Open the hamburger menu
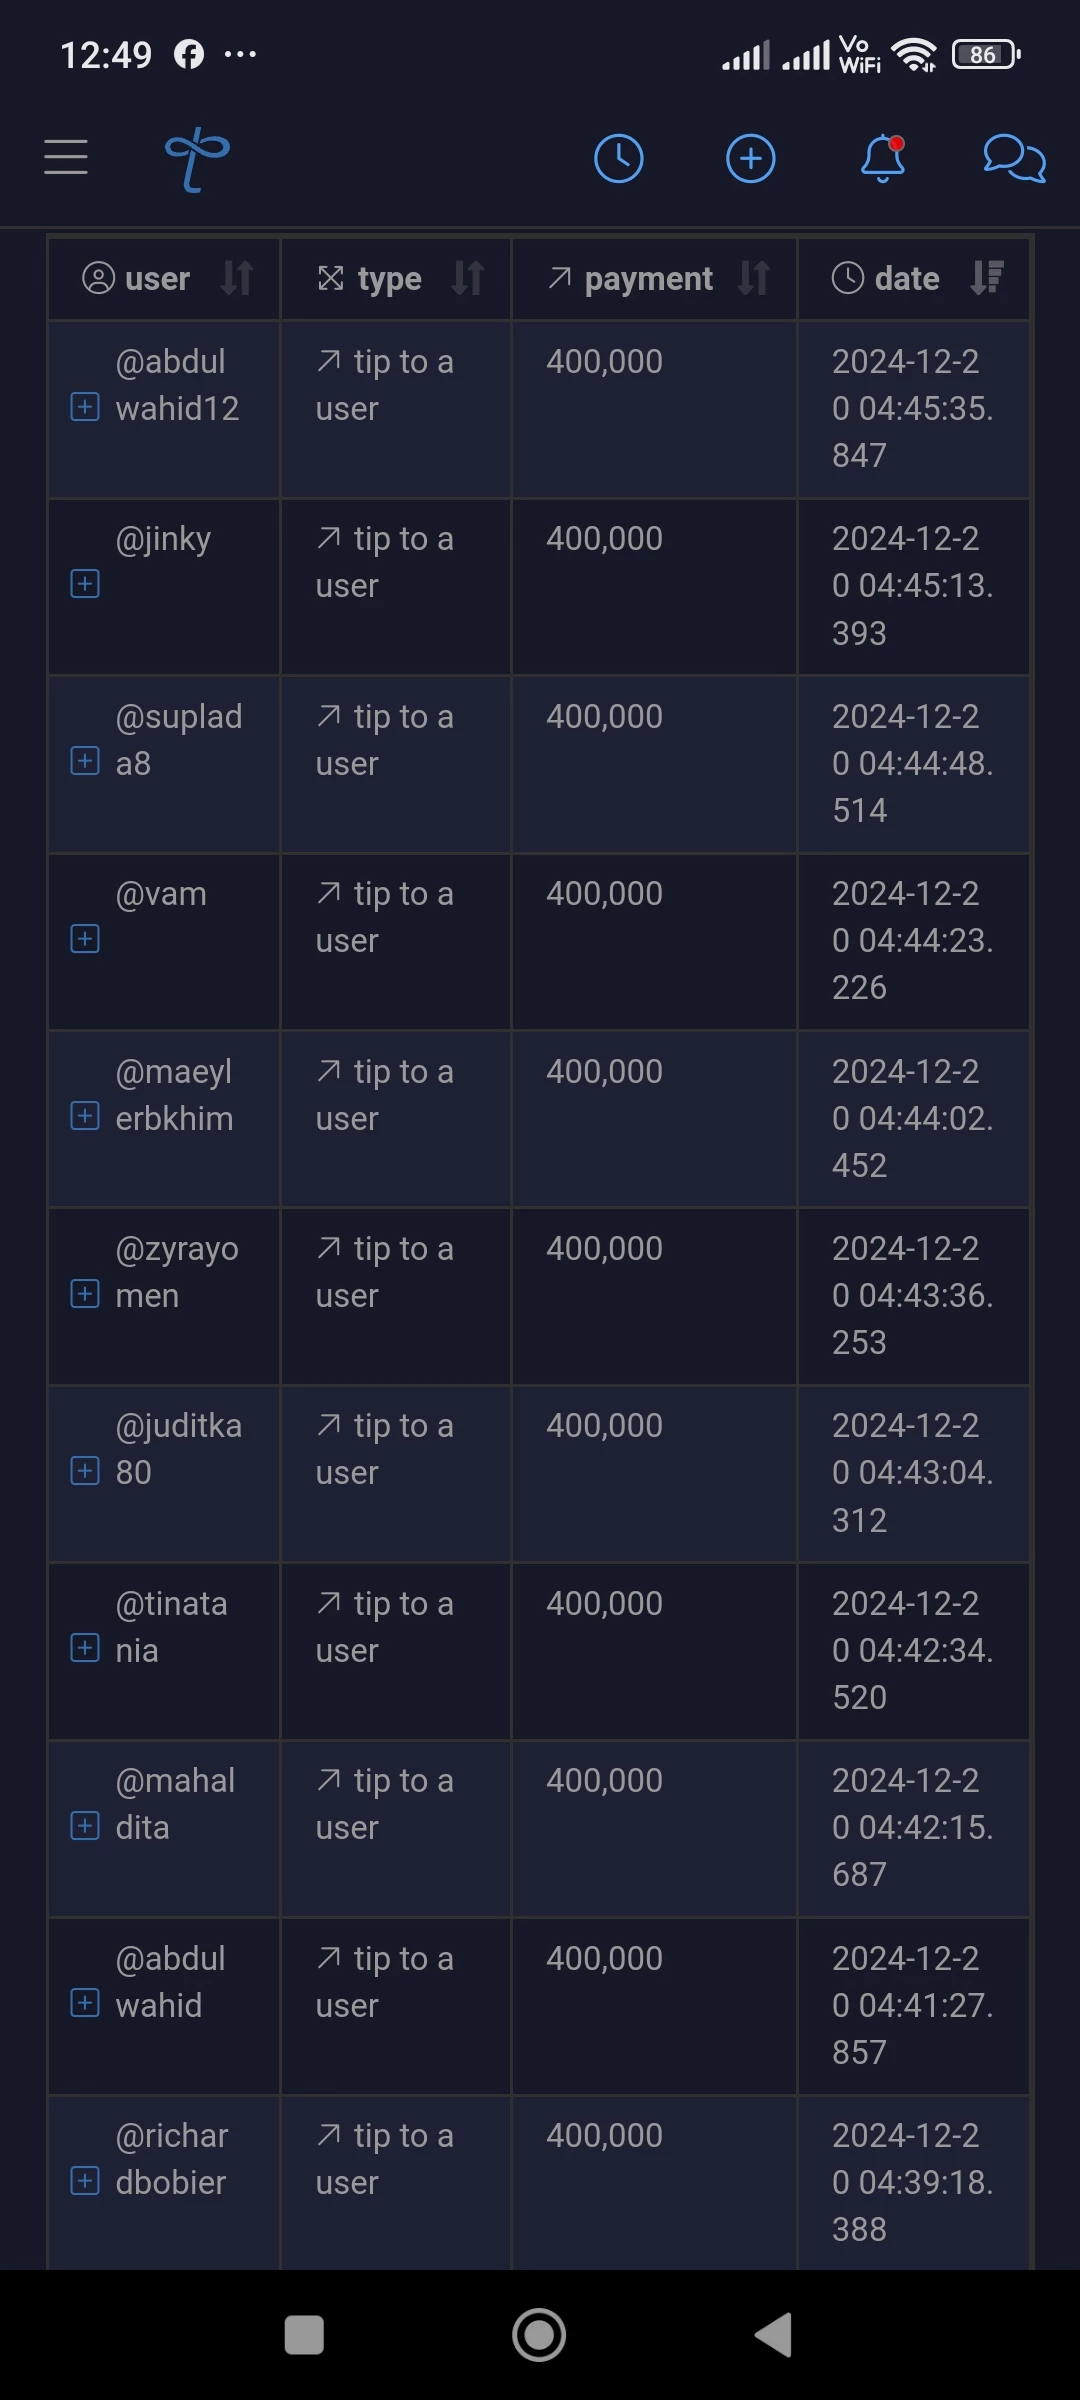The image size is (1080, 2400). click(x=66, y=158)
